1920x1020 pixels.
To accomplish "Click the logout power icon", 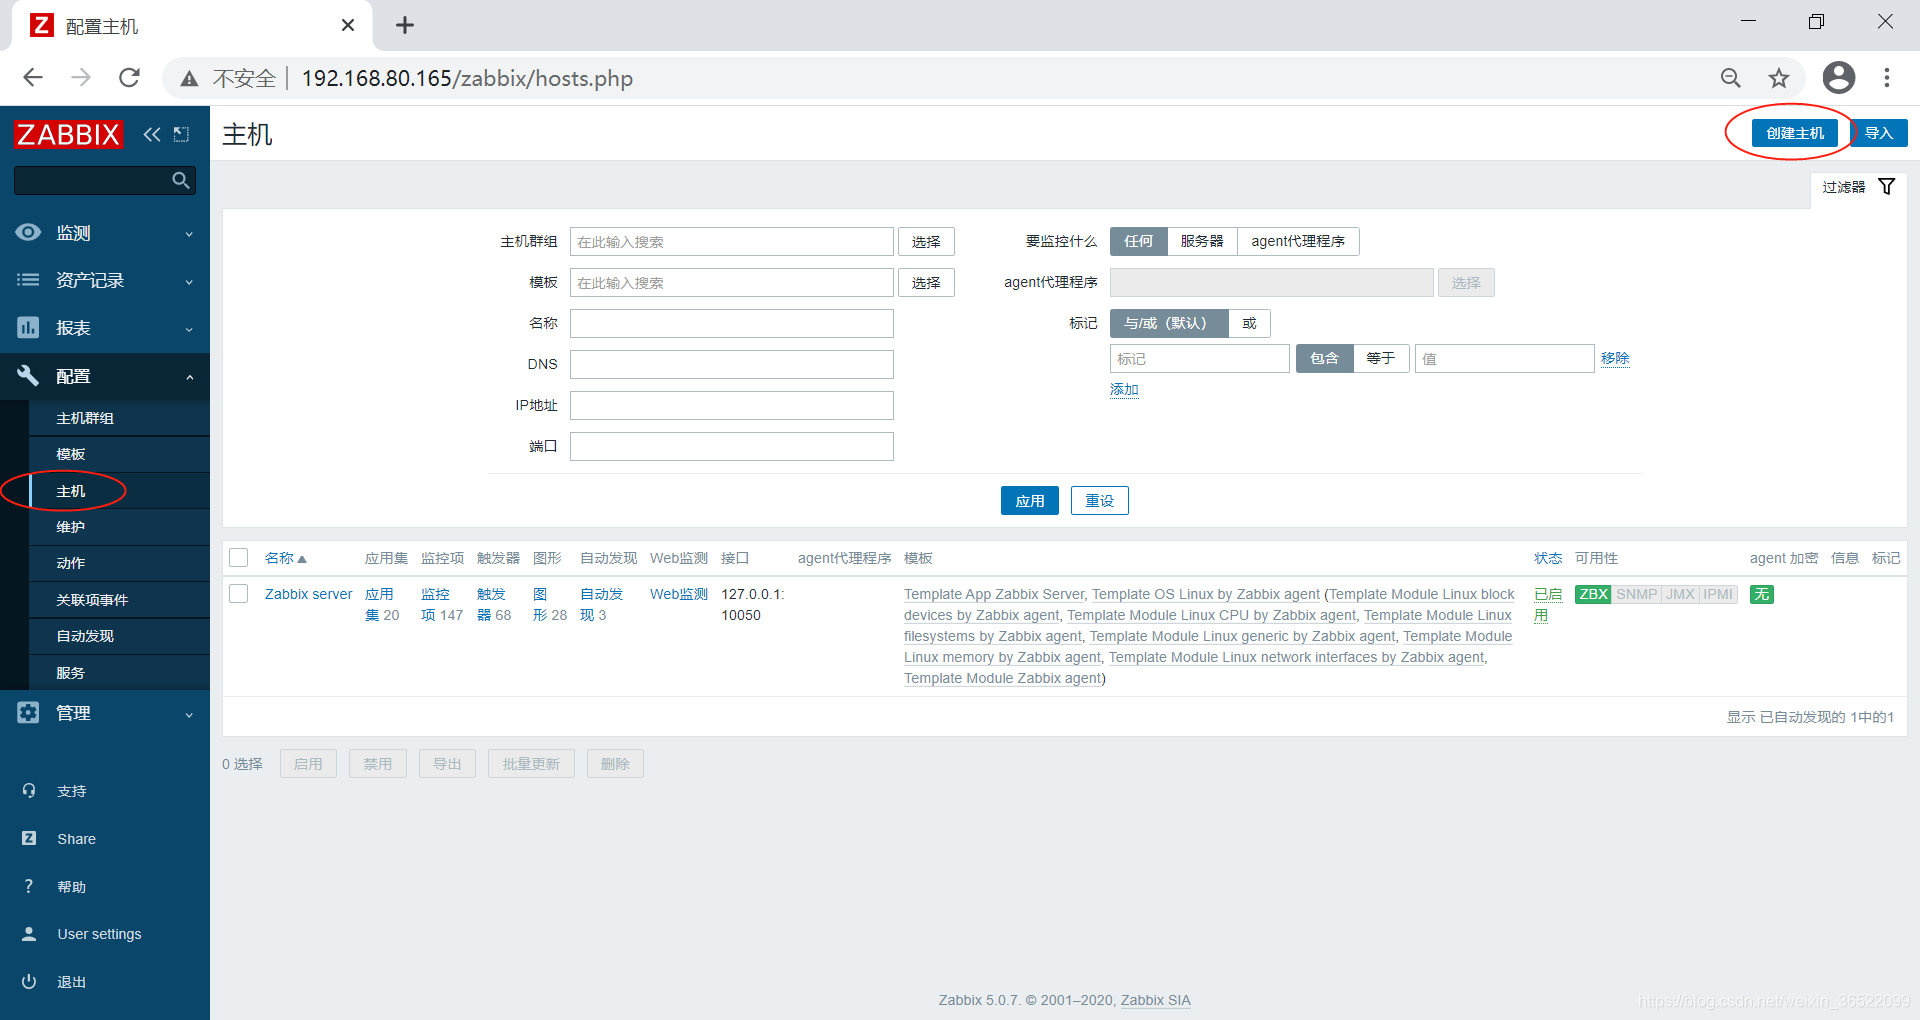I will (29, 981).
